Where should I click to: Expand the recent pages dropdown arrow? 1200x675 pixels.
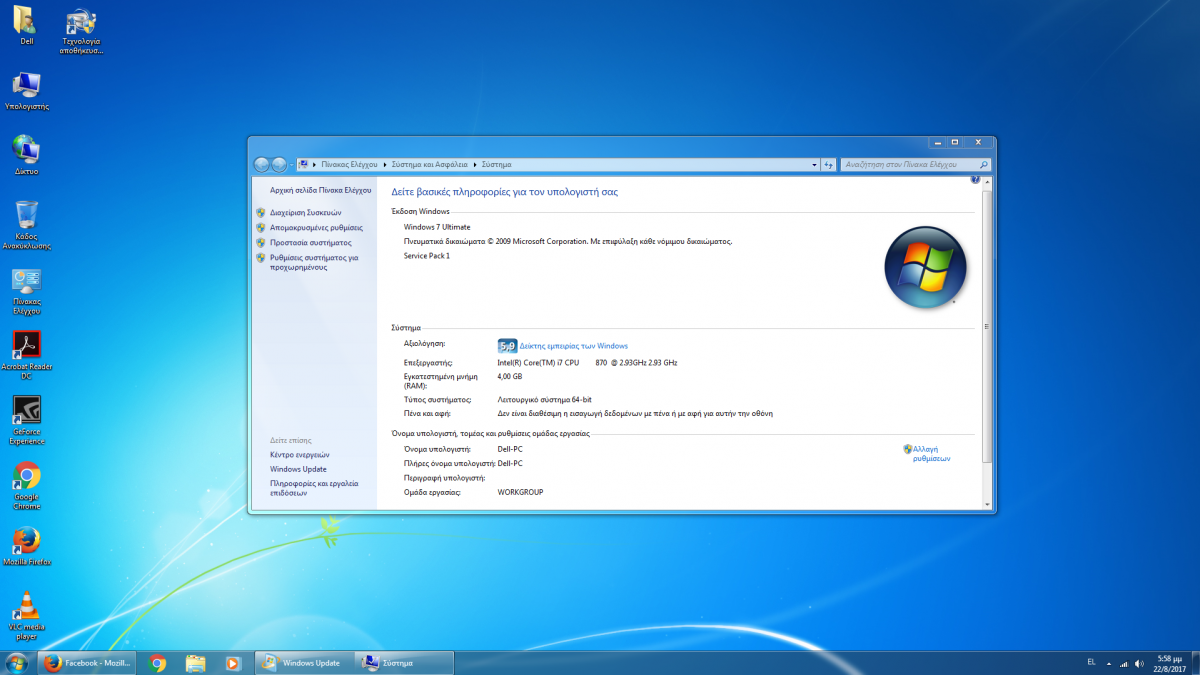click(x=290, y=164)
